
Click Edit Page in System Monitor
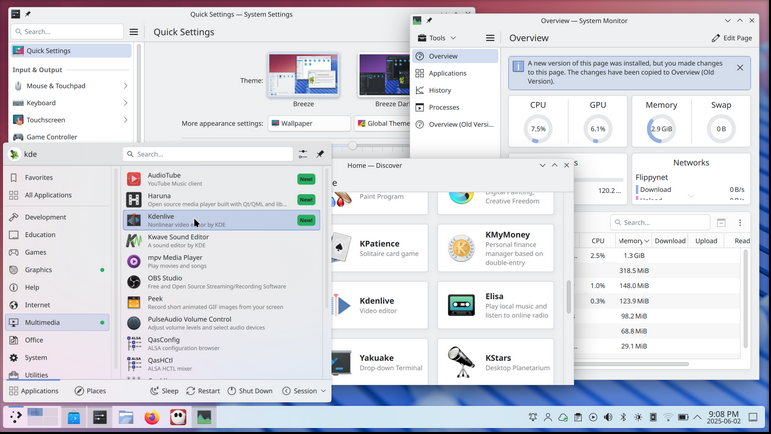[x=732, y=38]
